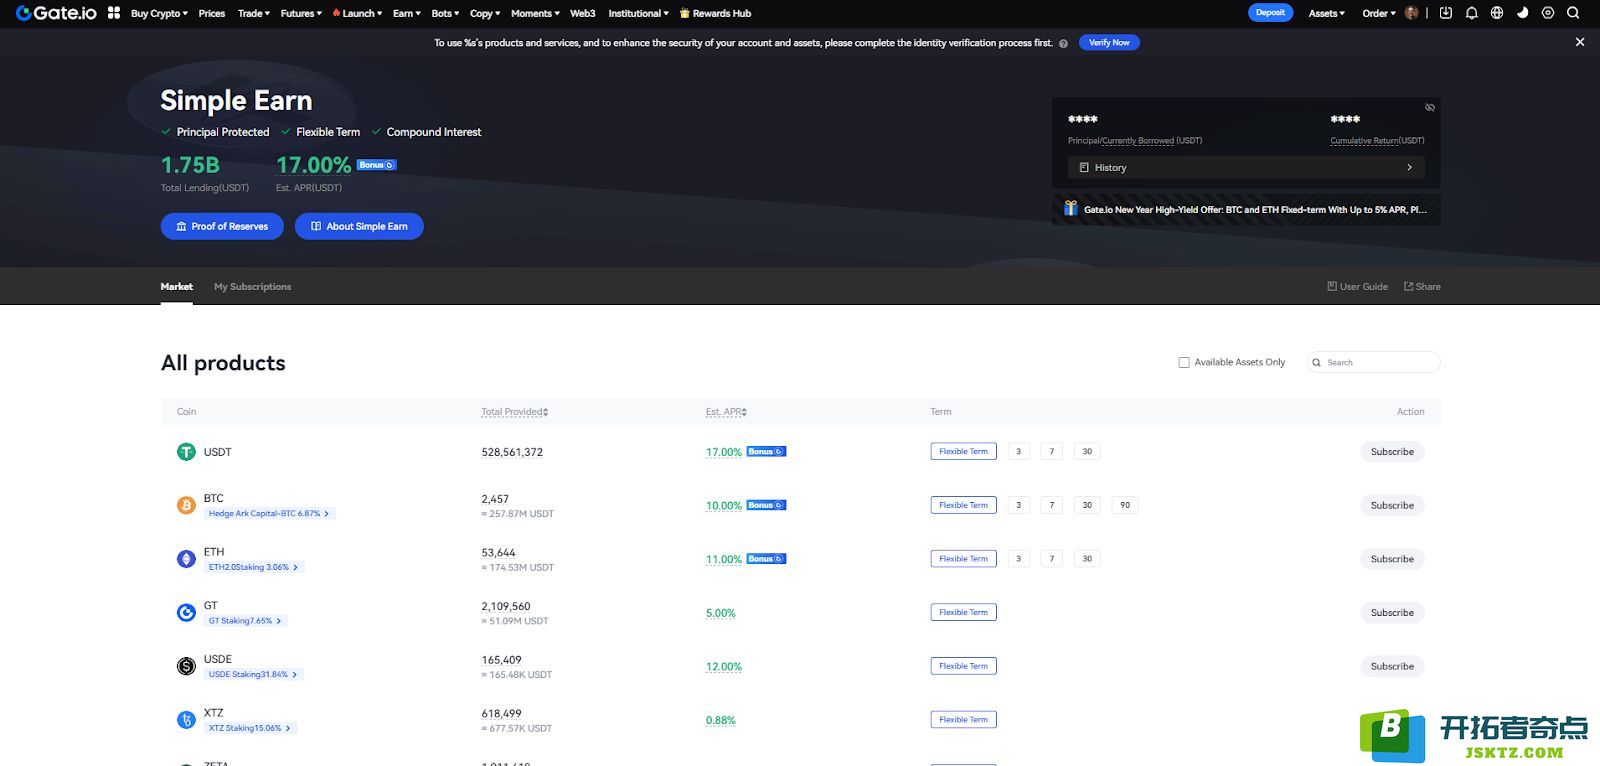Sort by Total Provided column
The image size is (1600, 766).
pos(514,411)
